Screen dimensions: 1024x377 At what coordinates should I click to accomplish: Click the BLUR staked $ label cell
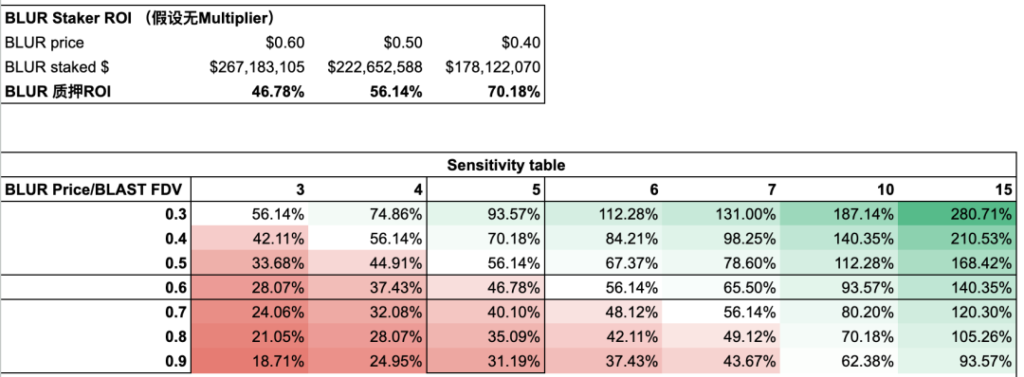tap(96, 67)
